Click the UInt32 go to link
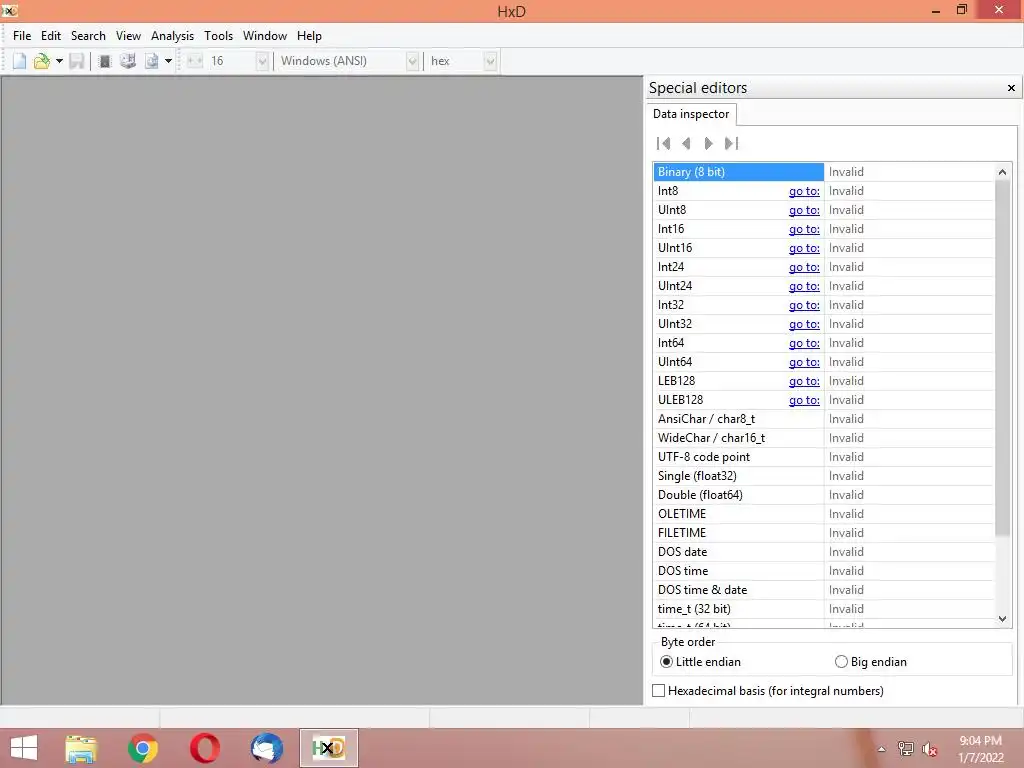This screenshot has height=768, width=1024. tap(804, 323)
